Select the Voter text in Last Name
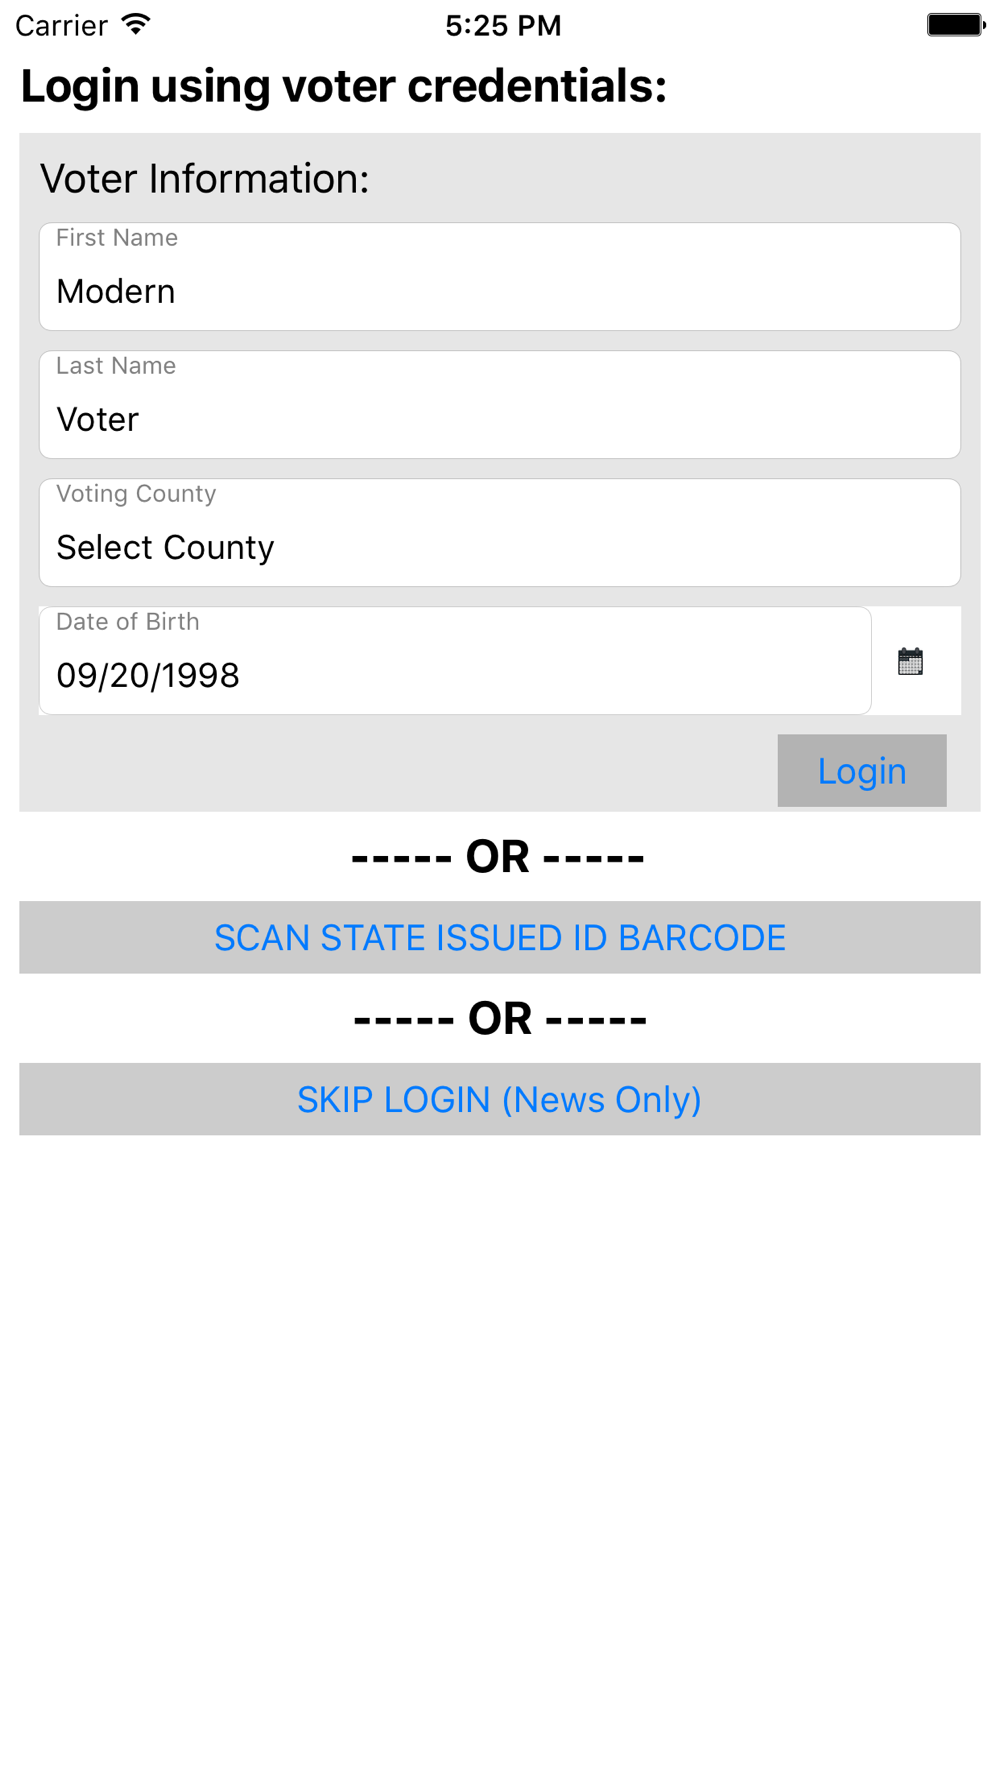This screenshot has width=1000, height=1778. (98, 420)
